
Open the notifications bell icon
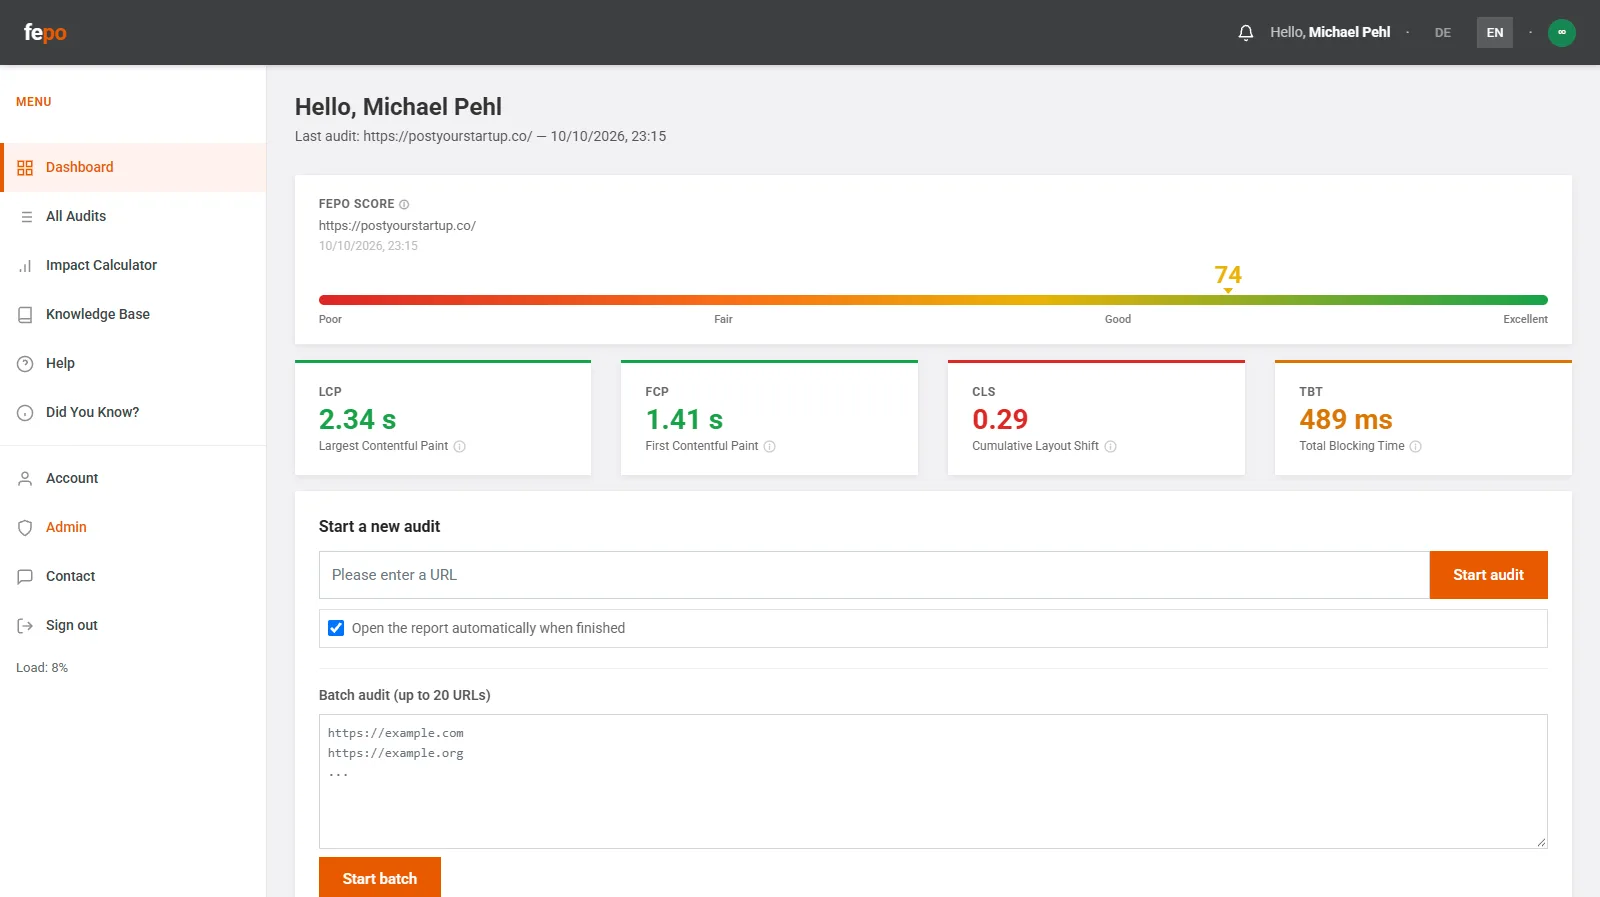1245,33
